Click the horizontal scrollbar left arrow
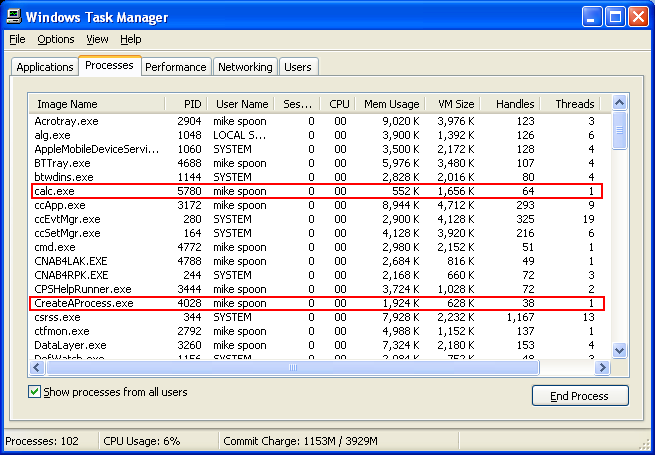This screenshot has width=655, height=455. [x=37, y=368]
